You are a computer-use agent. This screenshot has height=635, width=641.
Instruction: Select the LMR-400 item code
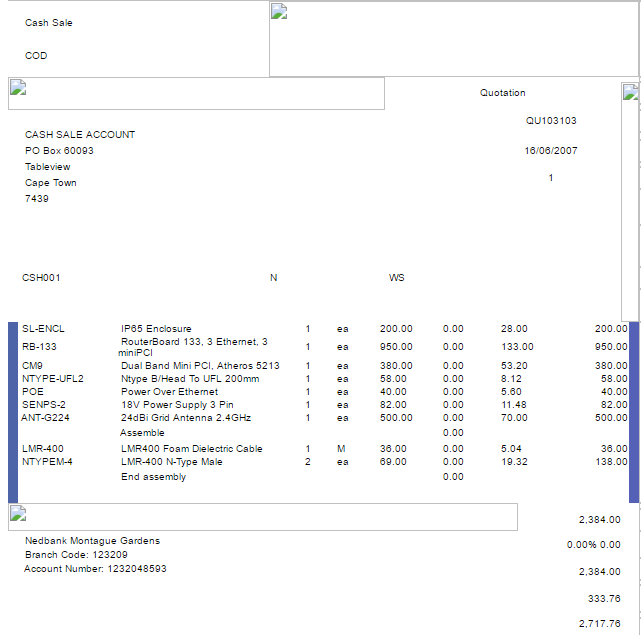pos(43,449)
